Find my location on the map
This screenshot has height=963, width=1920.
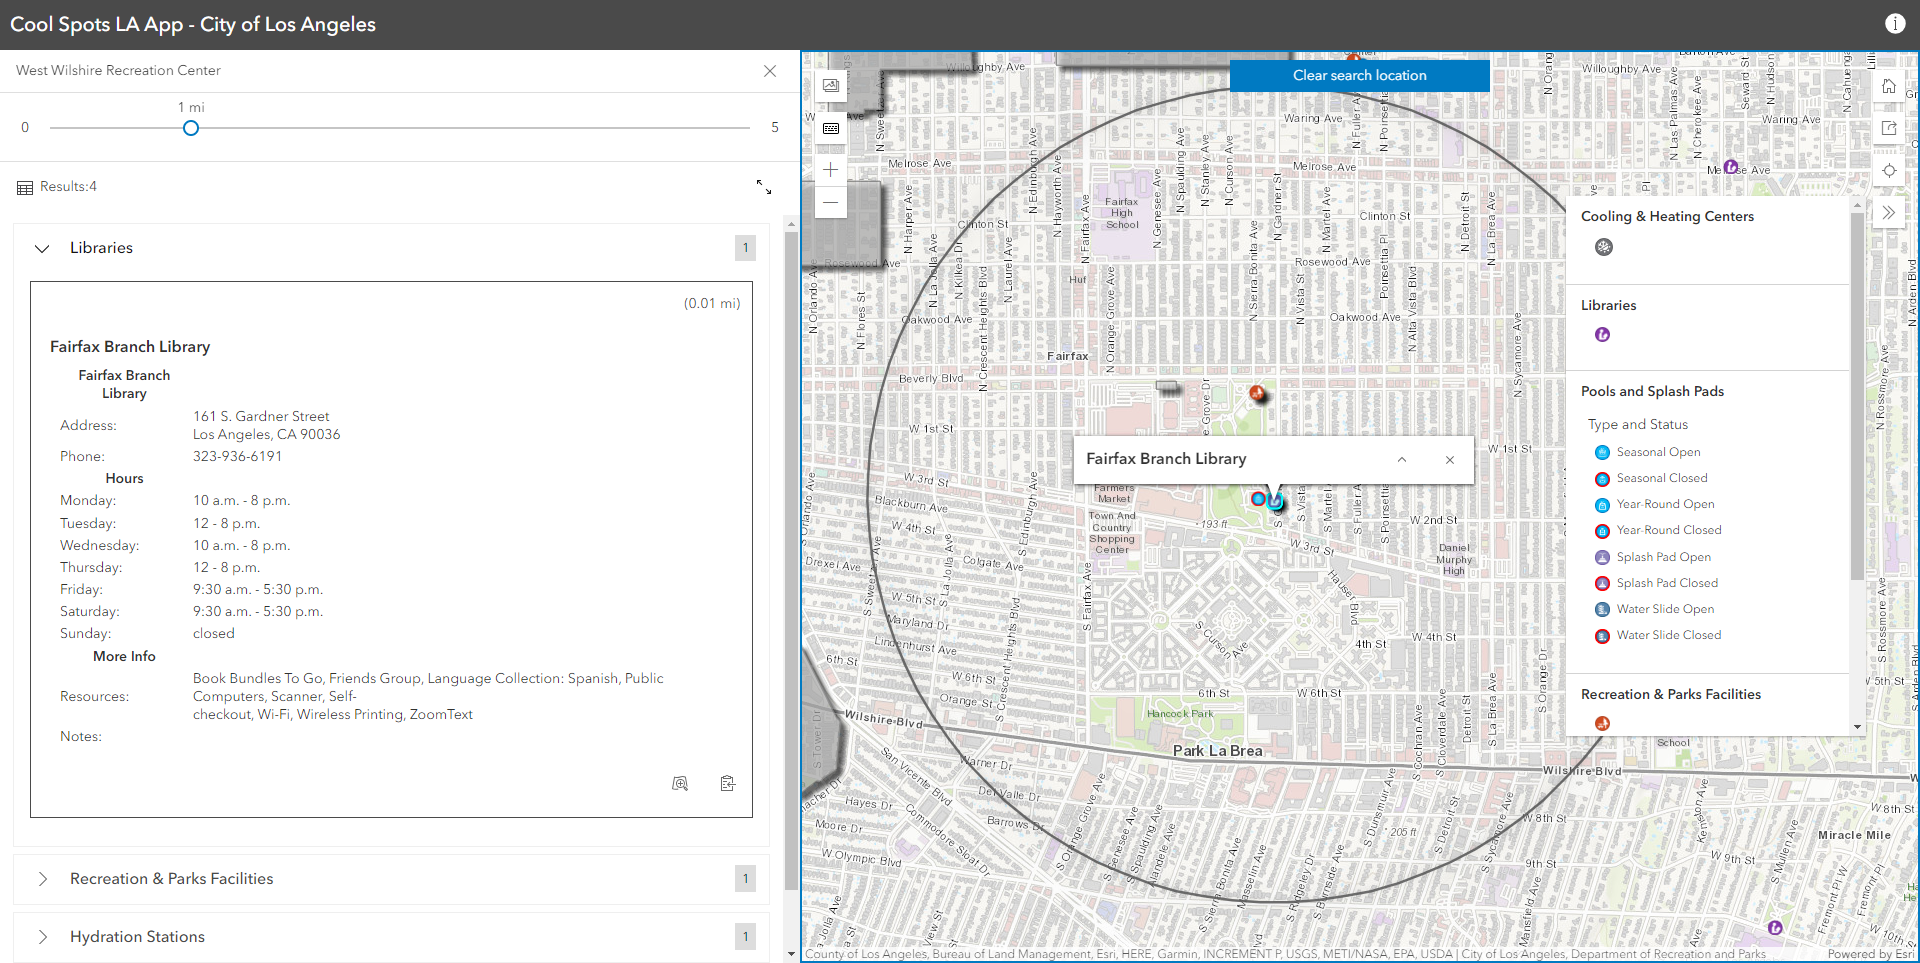pos(1888,170)
